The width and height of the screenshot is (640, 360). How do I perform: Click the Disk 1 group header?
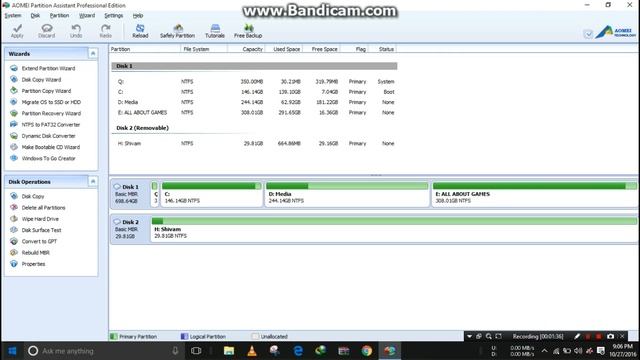(254, 66)
